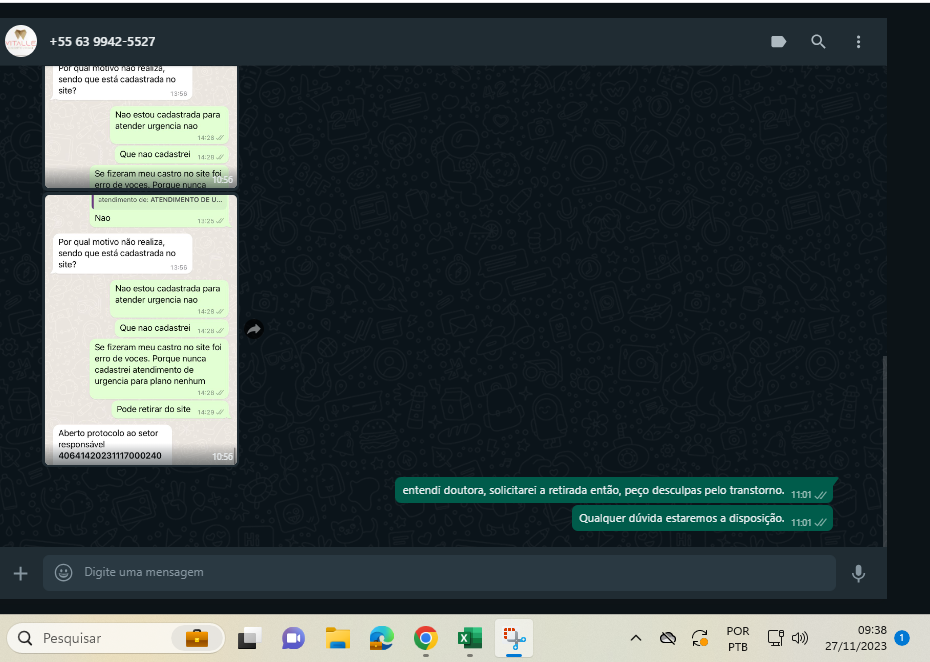
Task: Forward the screenshot image message
Action: [x=254, y=329]
